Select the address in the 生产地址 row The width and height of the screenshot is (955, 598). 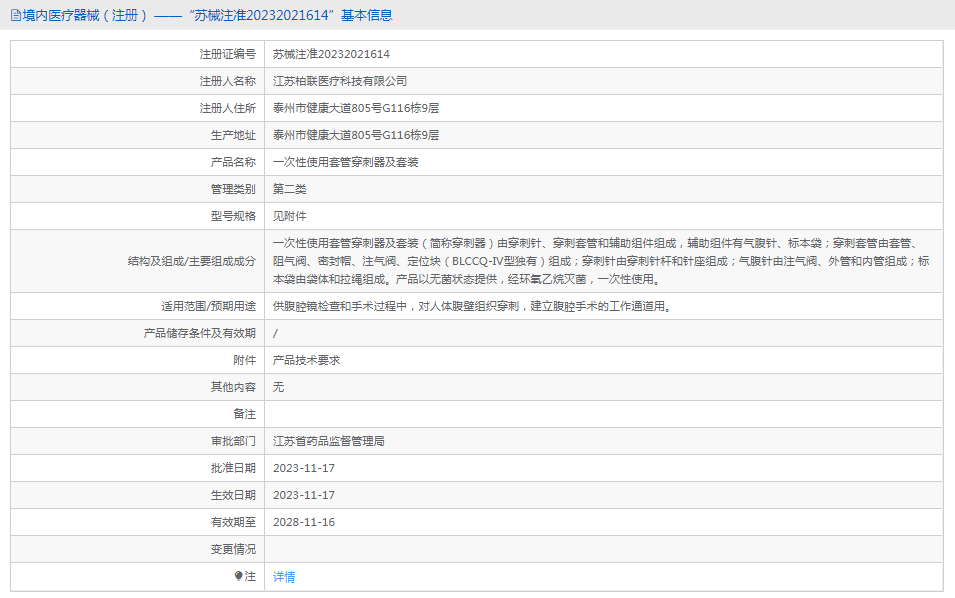(356, 135)
